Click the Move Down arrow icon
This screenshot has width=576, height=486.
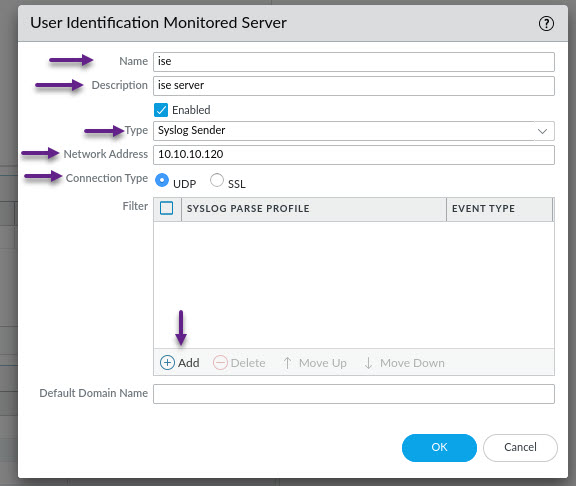(368, 363)
